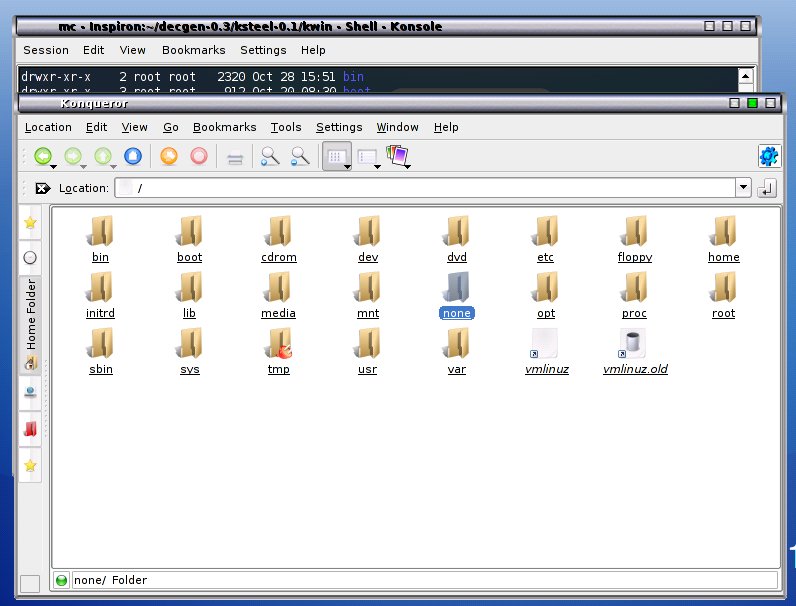Open Konqueror Location menu

click(48, 127)
